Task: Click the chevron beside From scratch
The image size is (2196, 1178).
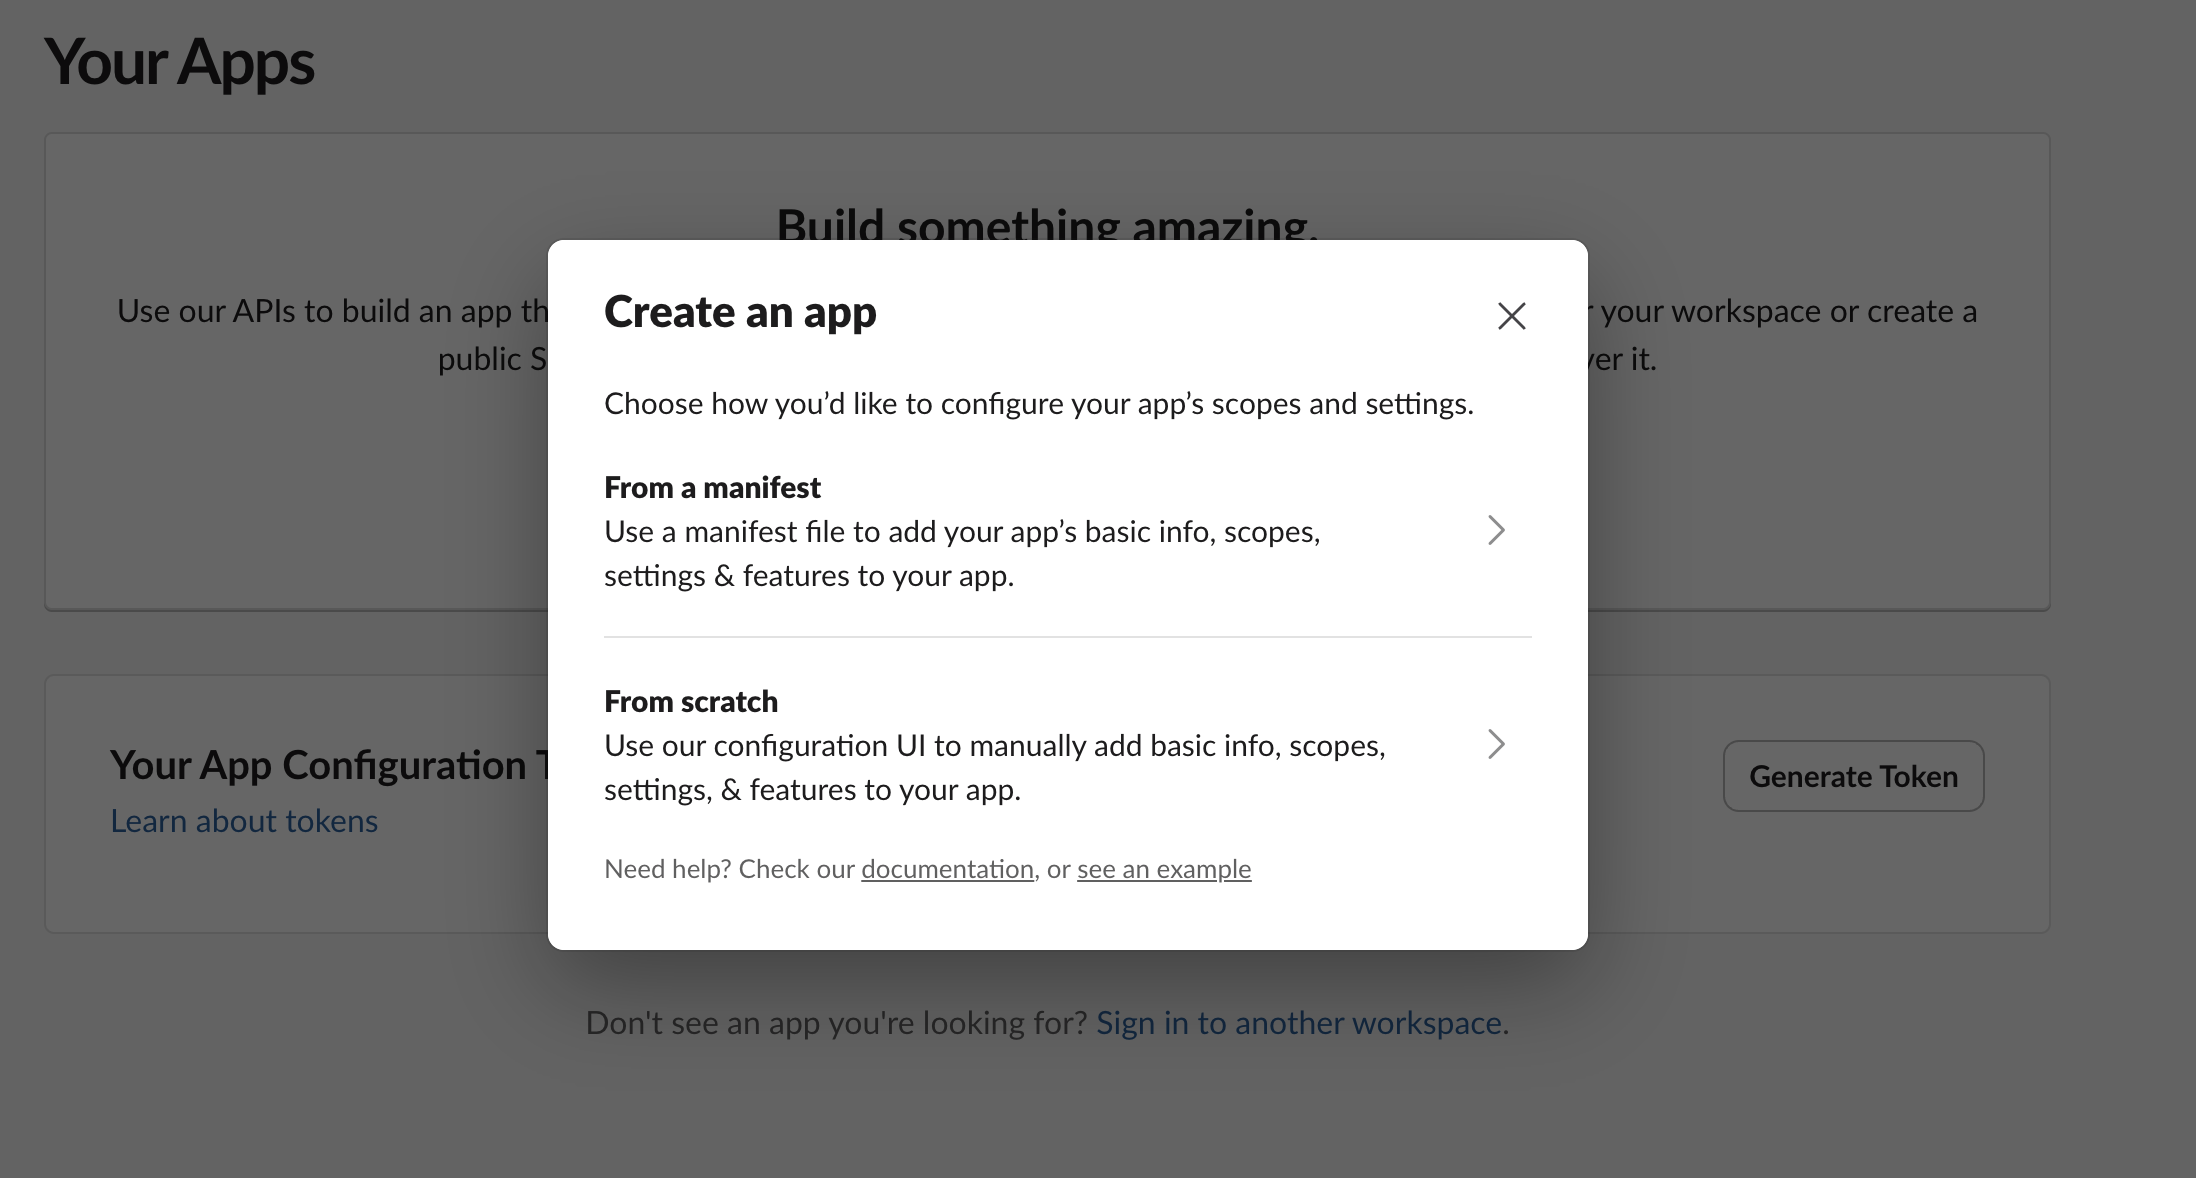Action: 1495,744
